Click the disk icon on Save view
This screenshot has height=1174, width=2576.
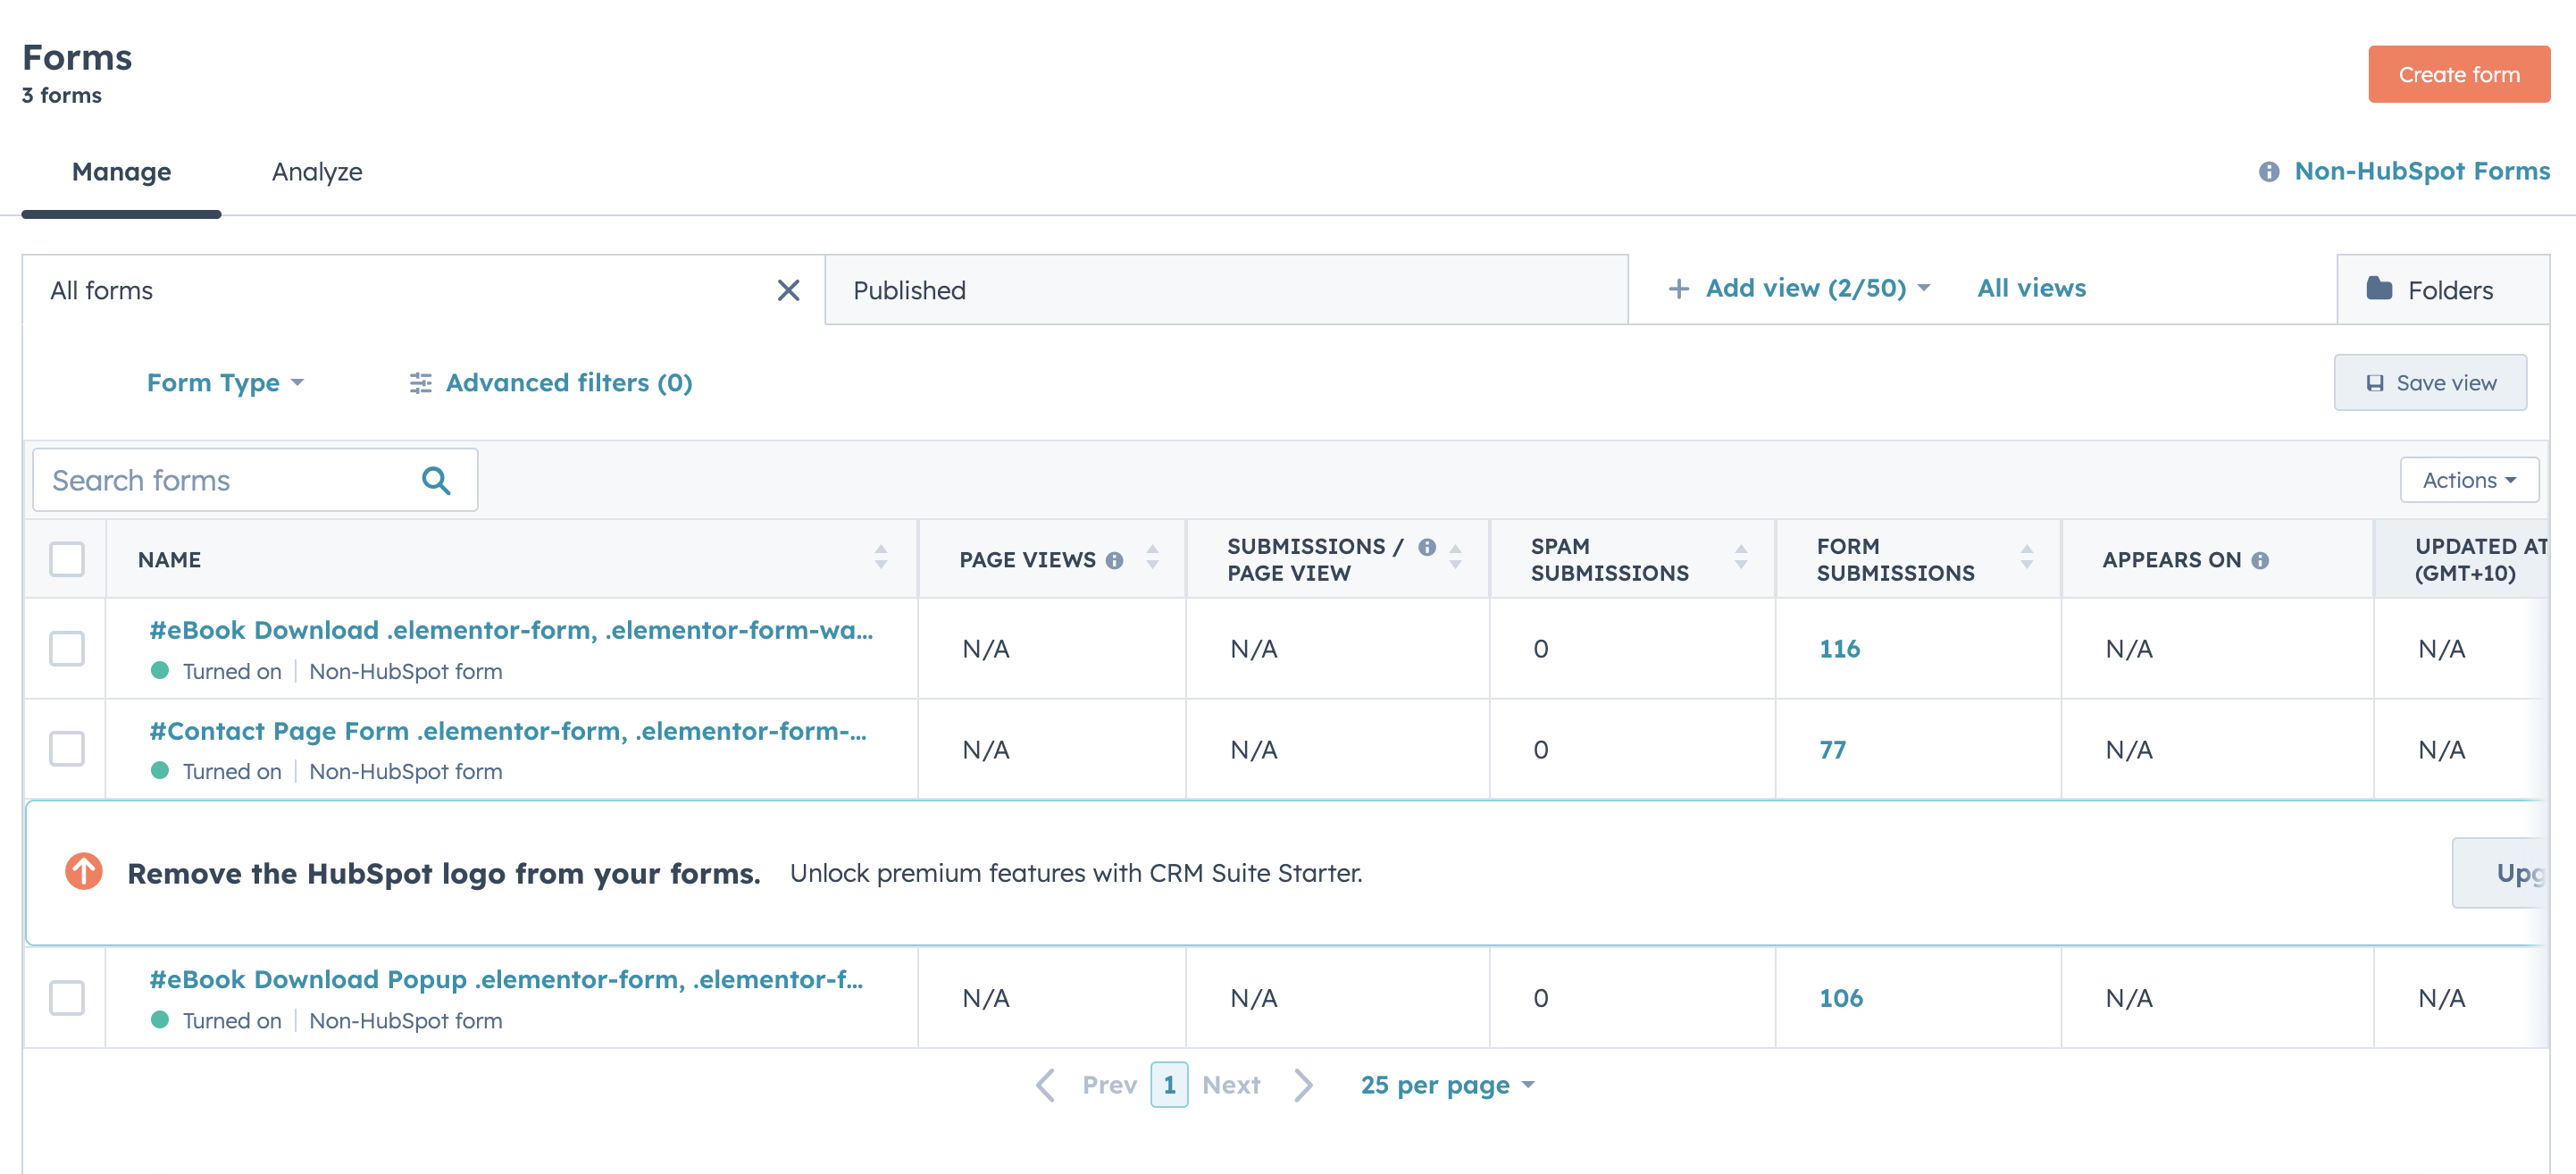[2374, 382]
